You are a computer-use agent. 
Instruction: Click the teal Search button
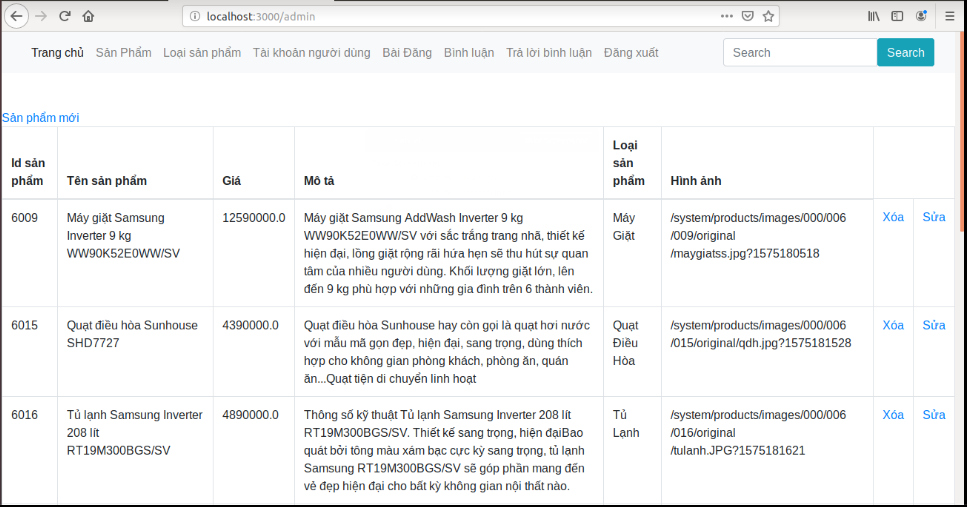click(905, 52)
